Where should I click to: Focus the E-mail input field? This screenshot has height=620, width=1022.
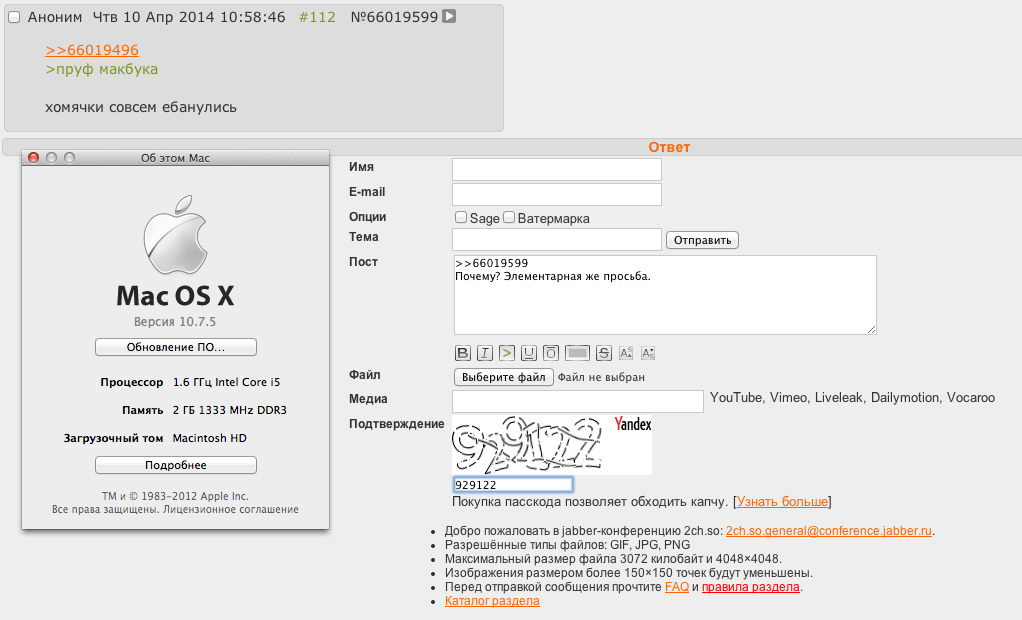click(557, 194)
